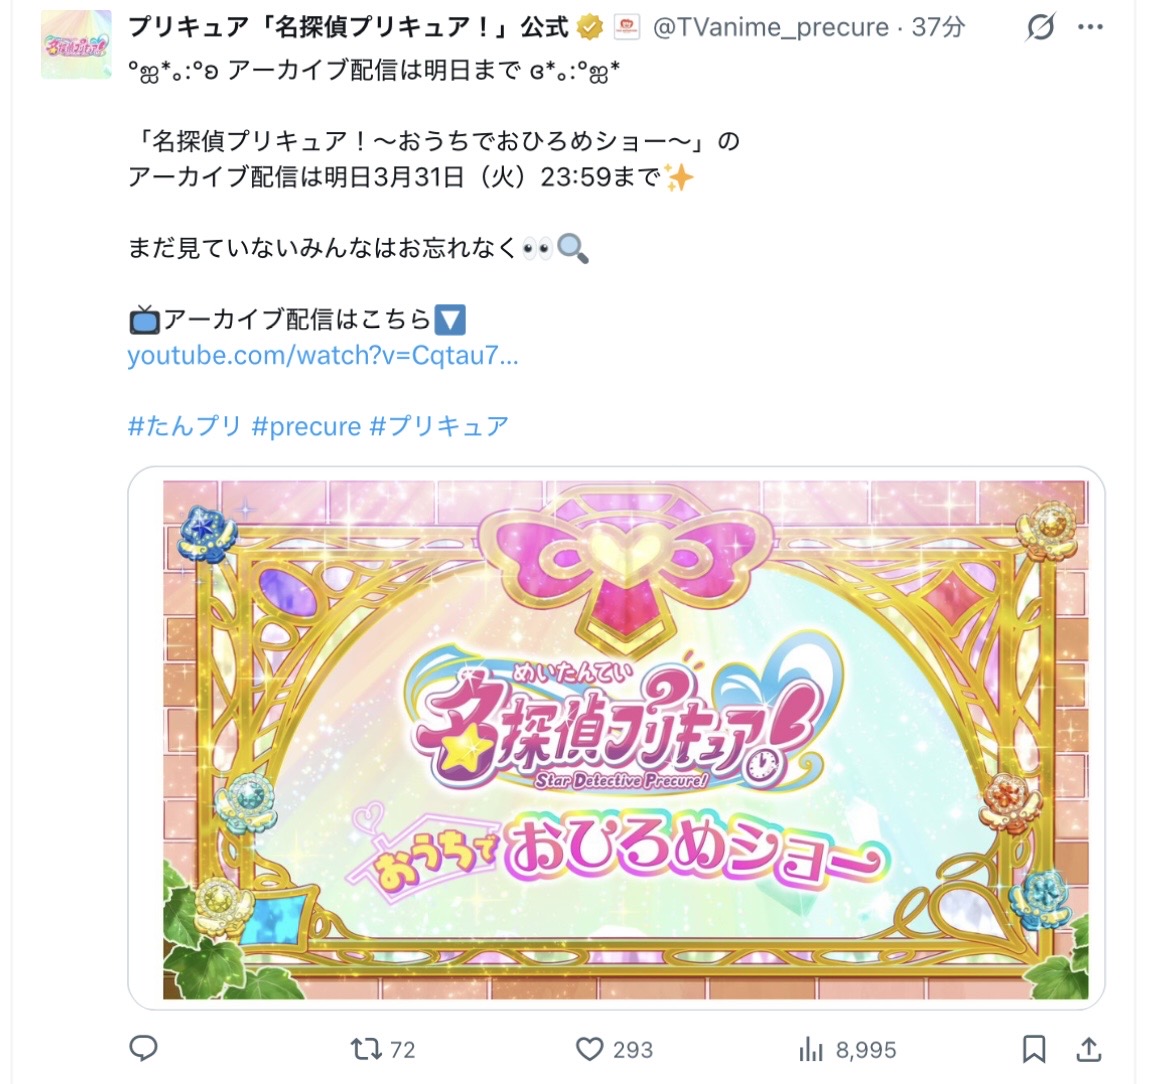The image size is (1170, 1084).
Task: Repost this tweet with 72 reposts
Action: [383, 1049]
